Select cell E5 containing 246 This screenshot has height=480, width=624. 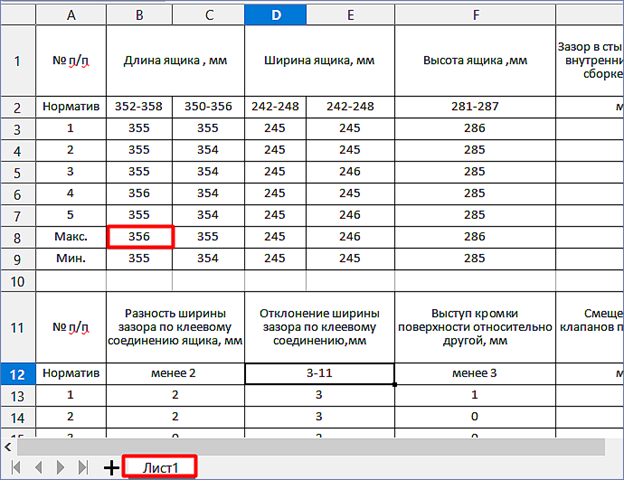350,172
